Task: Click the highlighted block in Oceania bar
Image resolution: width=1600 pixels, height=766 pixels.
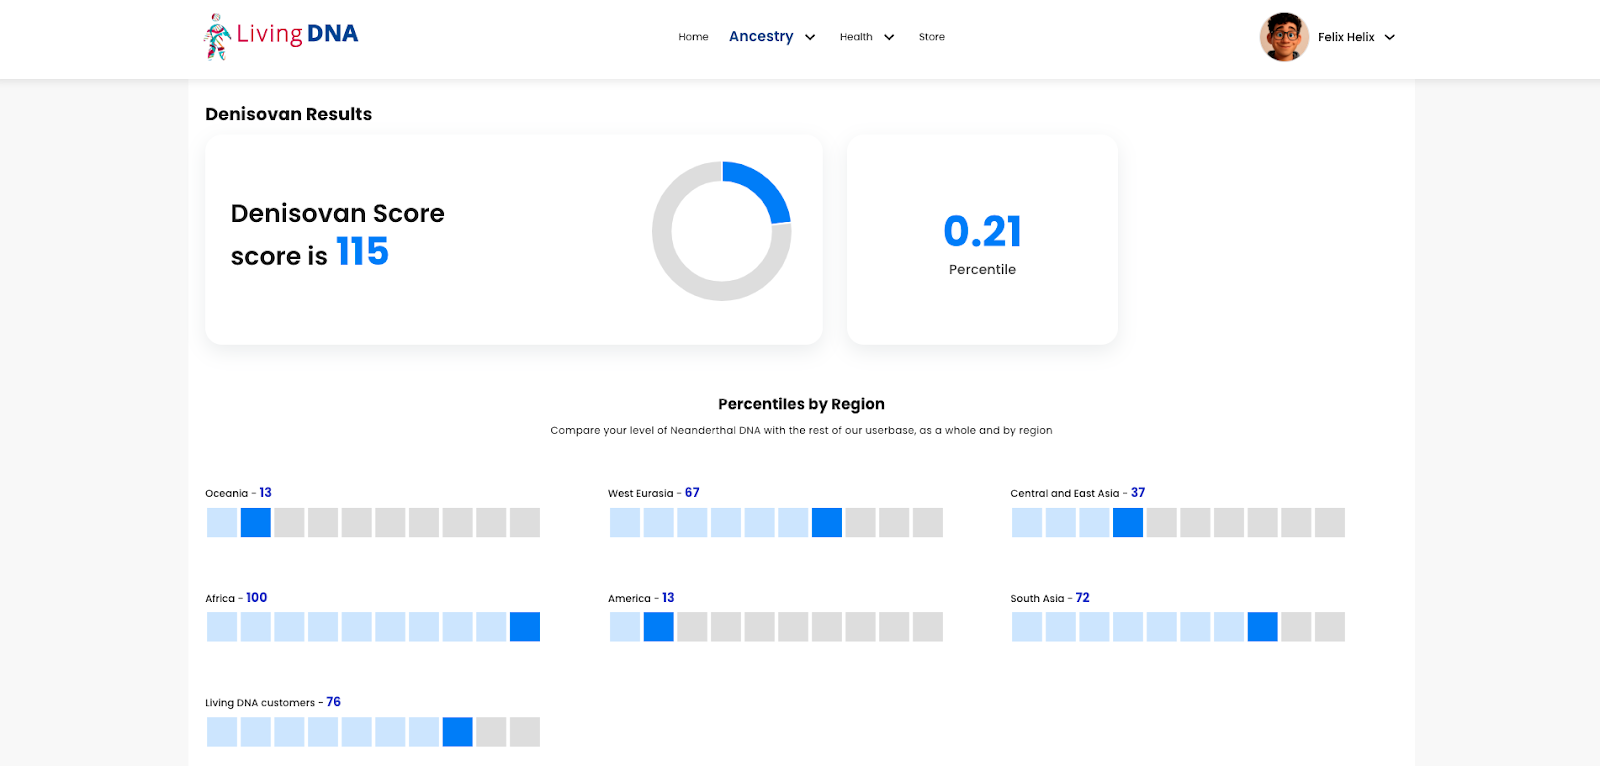Action: point(256,522)
